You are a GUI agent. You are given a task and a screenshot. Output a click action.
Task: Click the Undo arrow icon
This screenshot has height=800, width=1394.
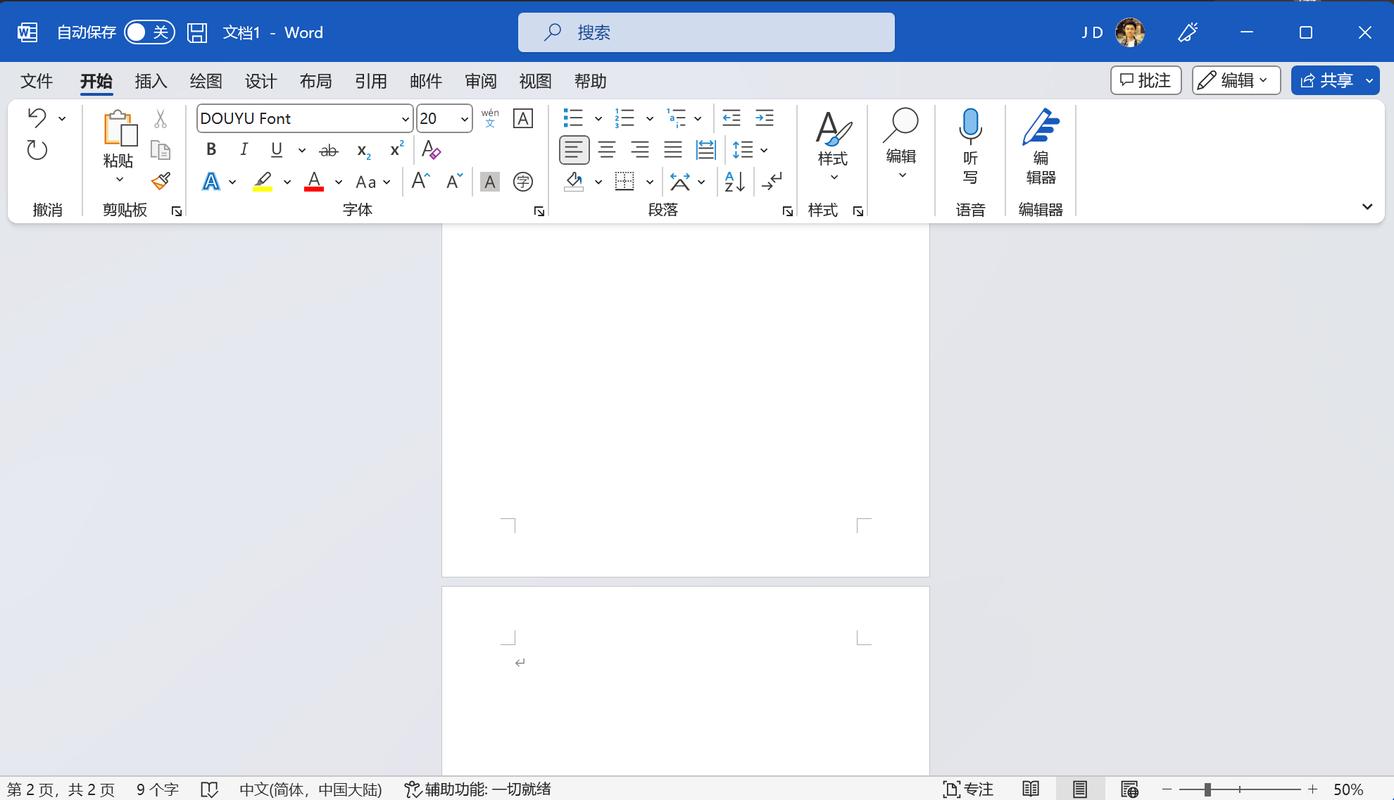37,118
